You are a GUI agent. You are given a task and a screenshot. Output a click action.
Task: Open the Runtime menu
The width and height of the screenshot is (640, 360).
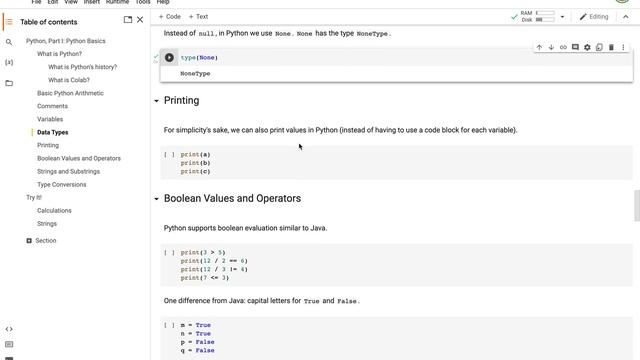117,2
